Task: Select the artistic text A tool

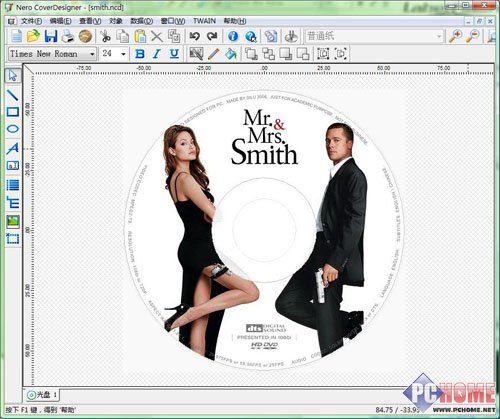Action: pyautogui.click(x=13, y=148)
